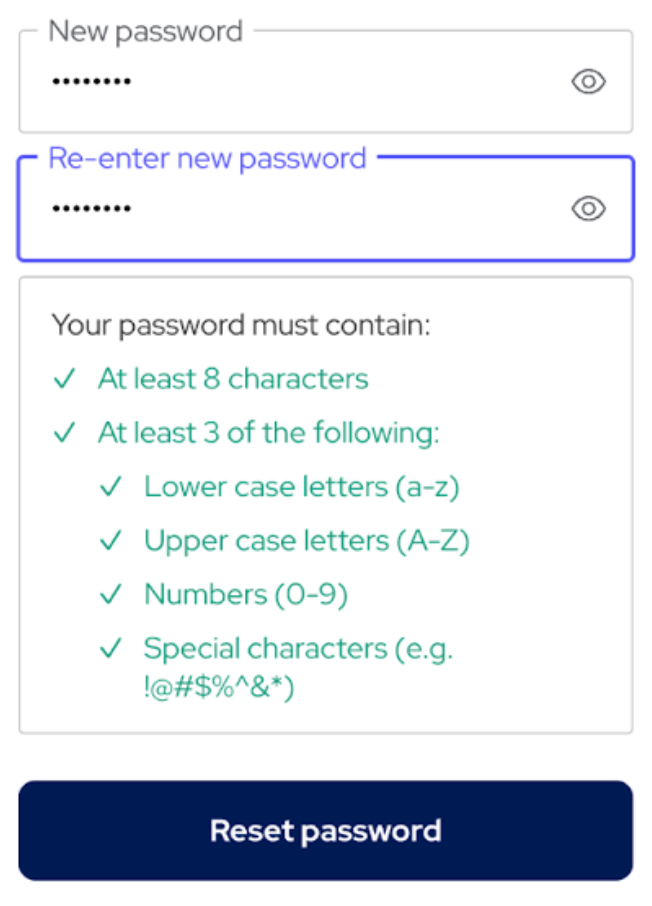This screenshot has height=906, width=652.
Task: Click the dotted password text in the first field
Action: (91, 82)
